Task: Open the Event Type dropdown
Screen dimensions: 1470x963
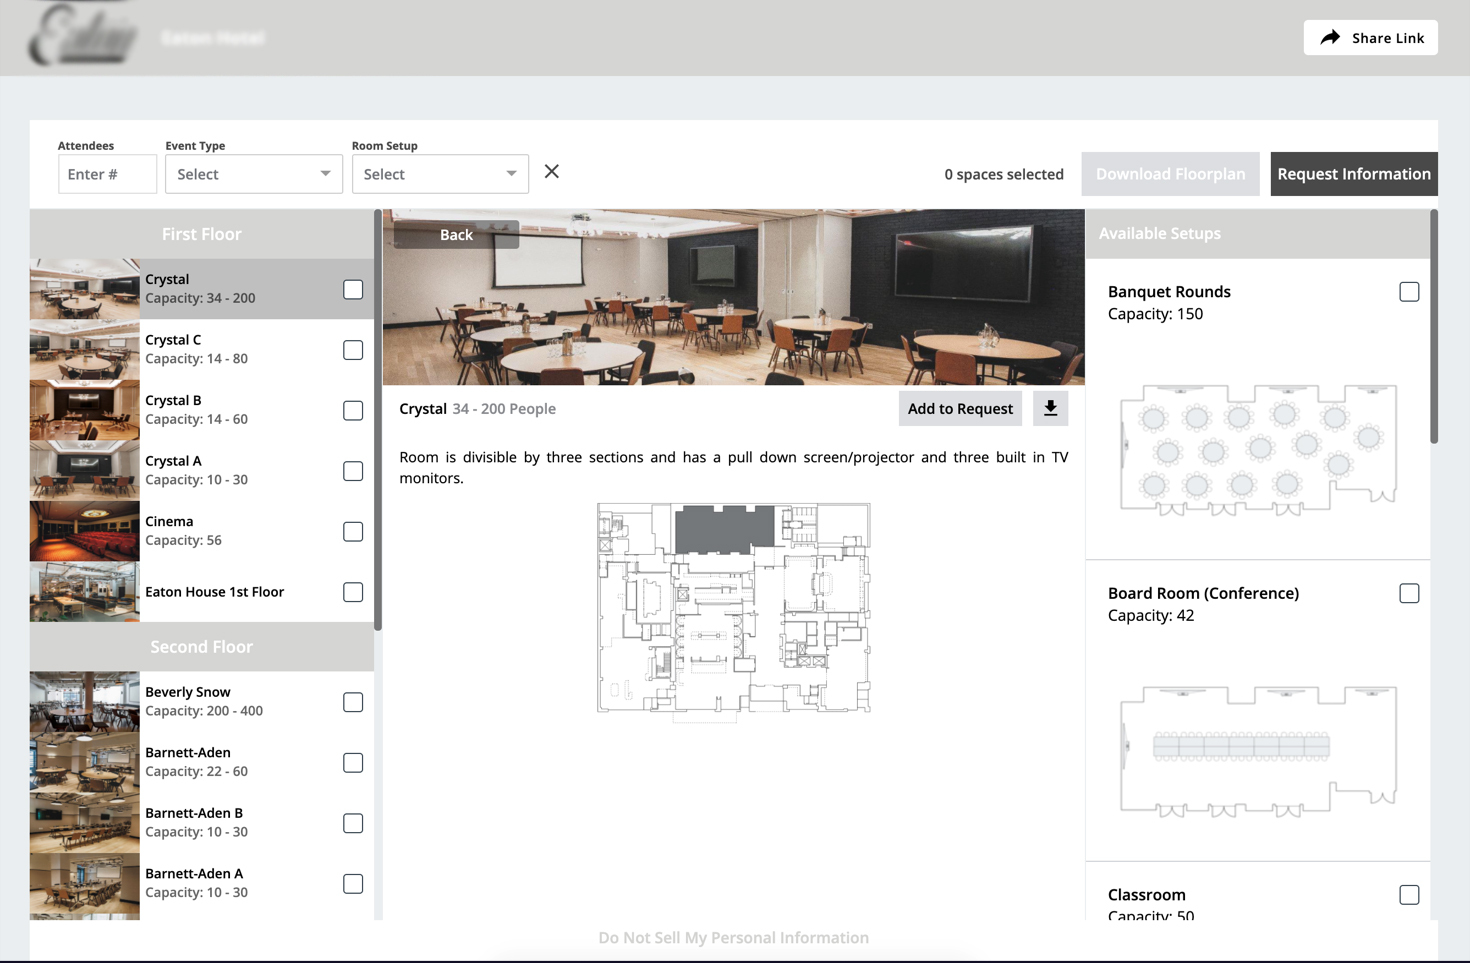Action: 254,174
